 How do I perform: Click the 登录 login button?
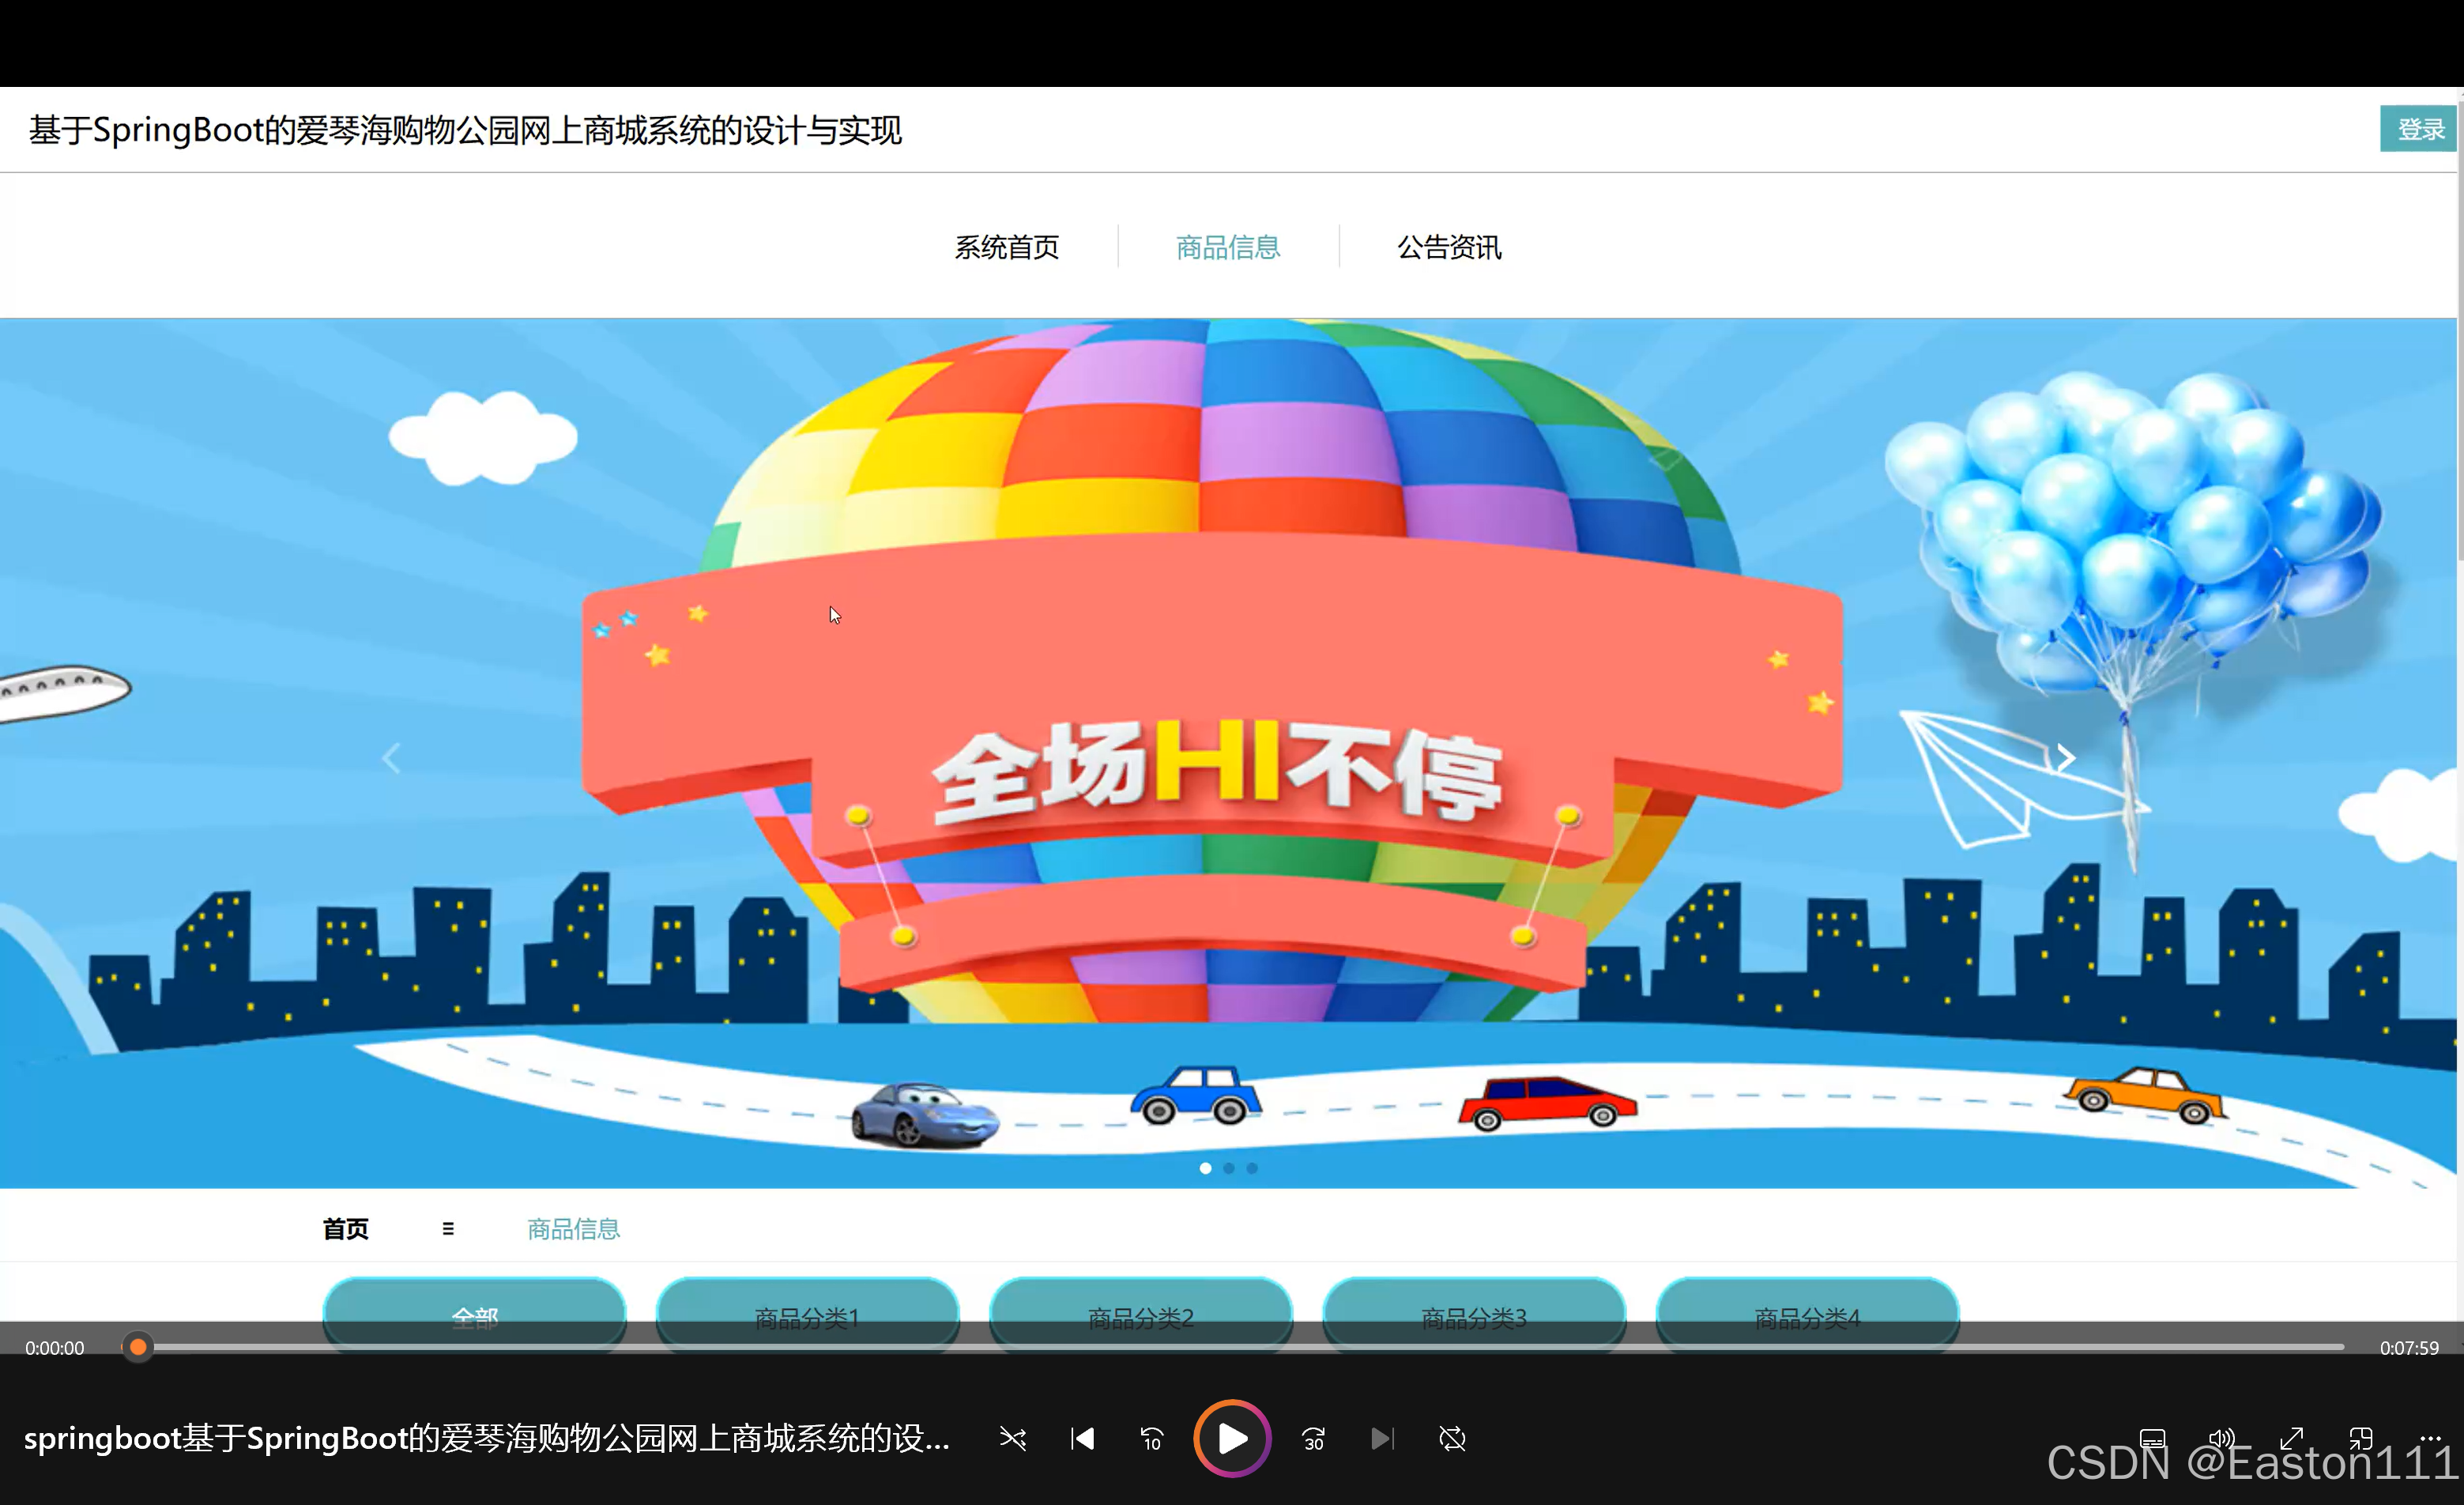2419,129
